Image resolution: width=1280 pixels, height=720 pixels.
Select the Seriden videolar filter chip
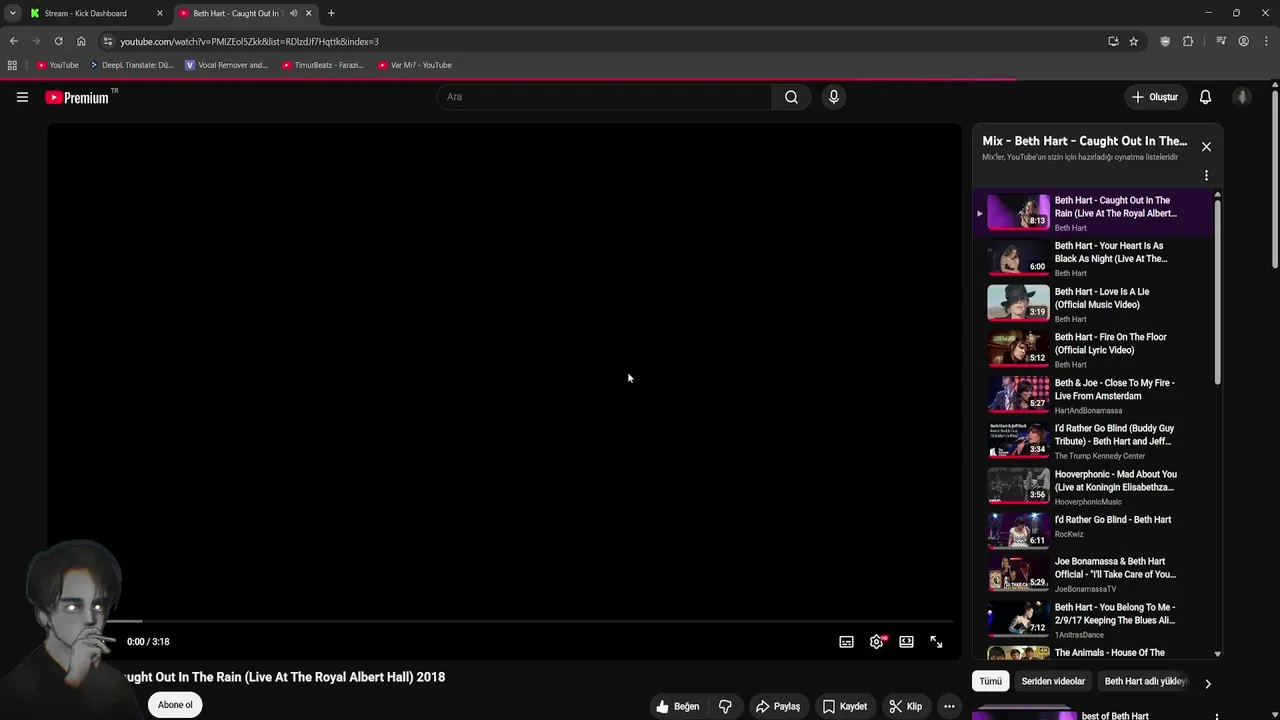(x=1053, y=681)
